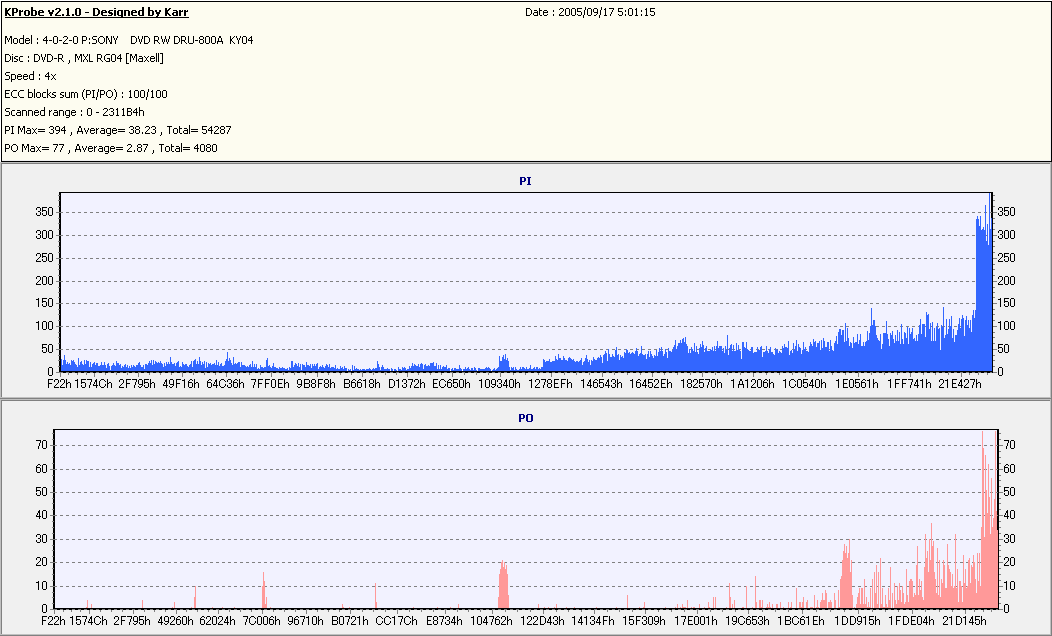1052x636 pixels.
Task: Click '14134Fh' label under the PO chart
Action: pyautogui.click(x=592, y=621)
